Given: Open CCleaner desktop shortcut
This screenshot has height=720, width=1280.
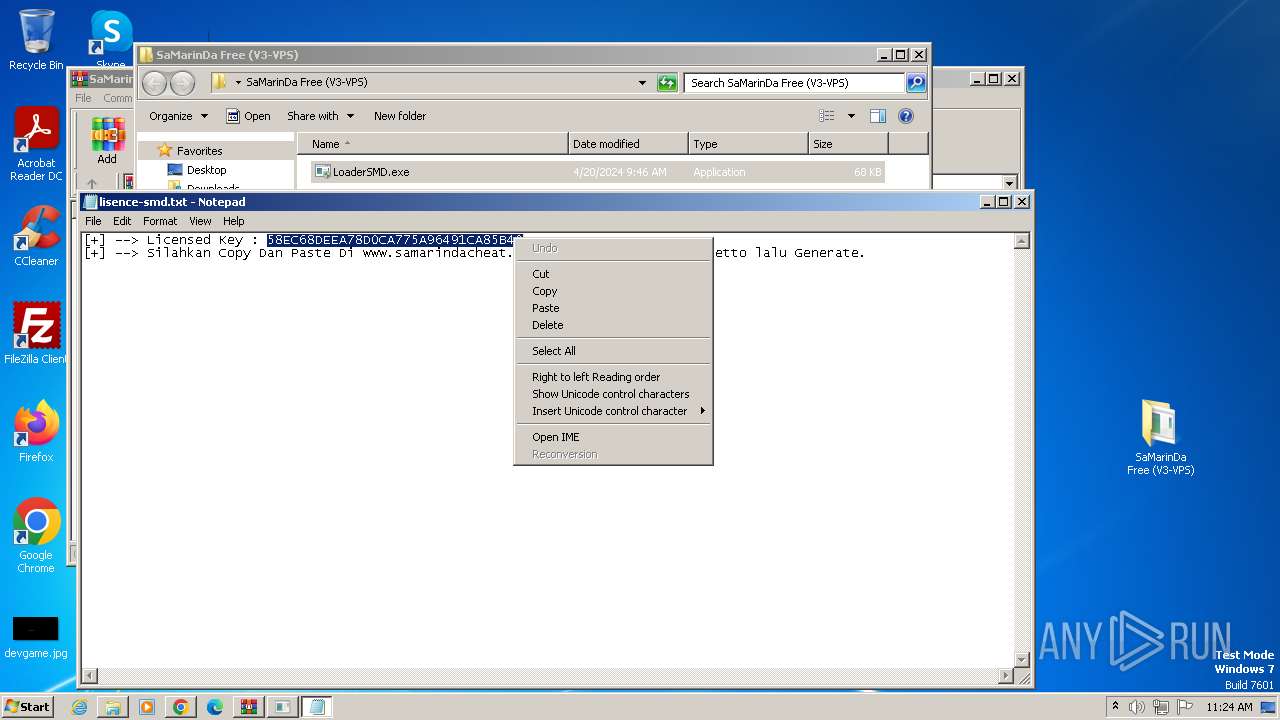Looking at the screenshot, I should [36, 236].
